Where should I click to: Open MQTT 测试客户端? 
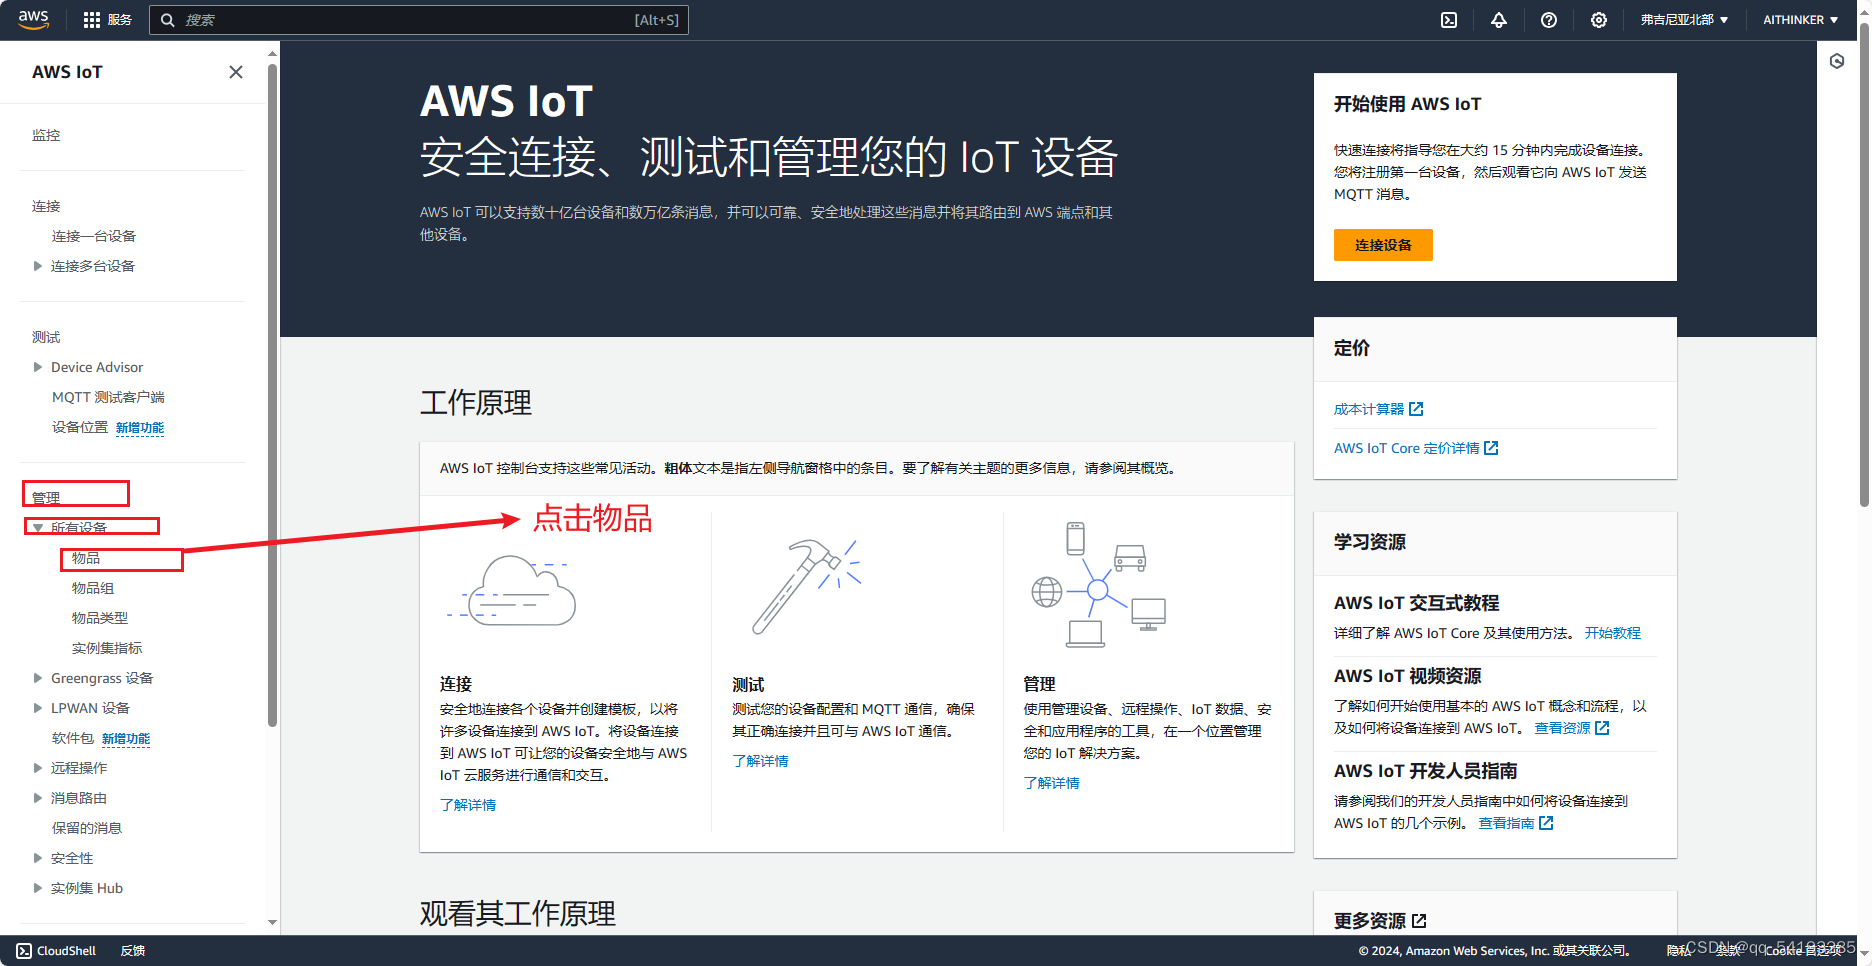108,397
